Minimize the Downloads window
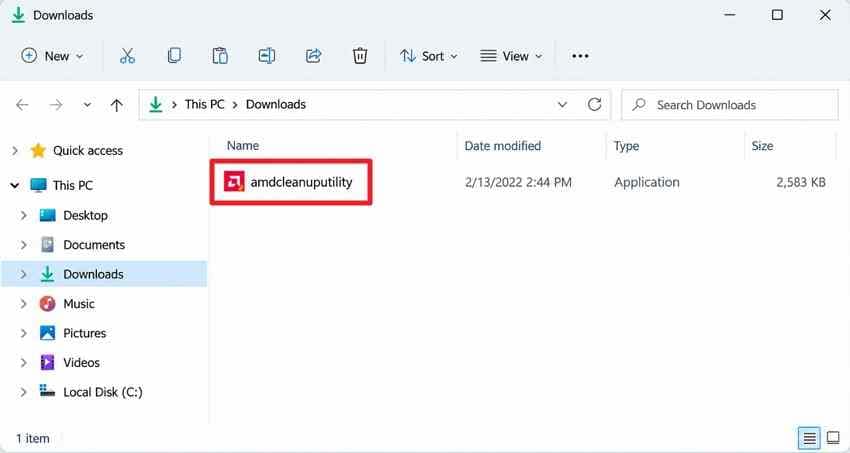The image size is (850, 453). click(730, 15)
